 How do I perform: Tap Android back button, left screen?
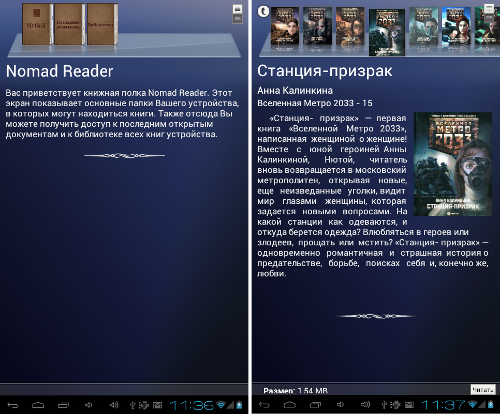point(13,405)
